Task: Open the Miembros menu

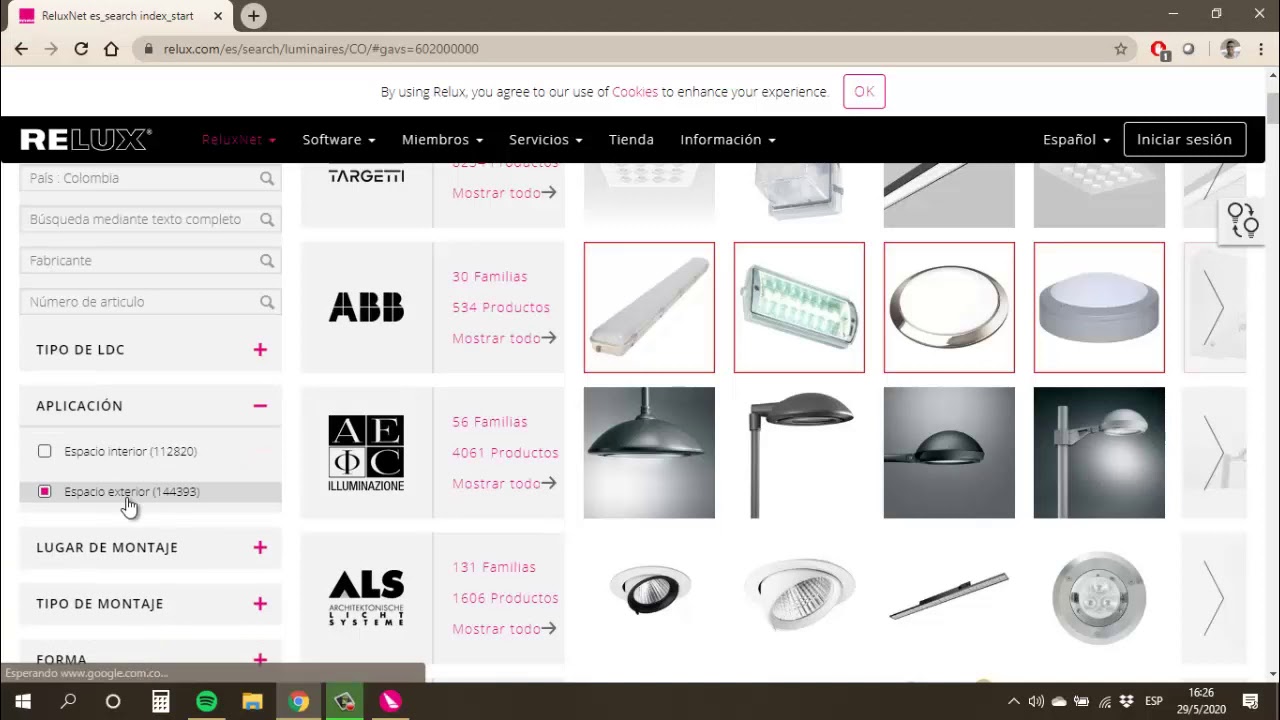Action: [442, 140]
